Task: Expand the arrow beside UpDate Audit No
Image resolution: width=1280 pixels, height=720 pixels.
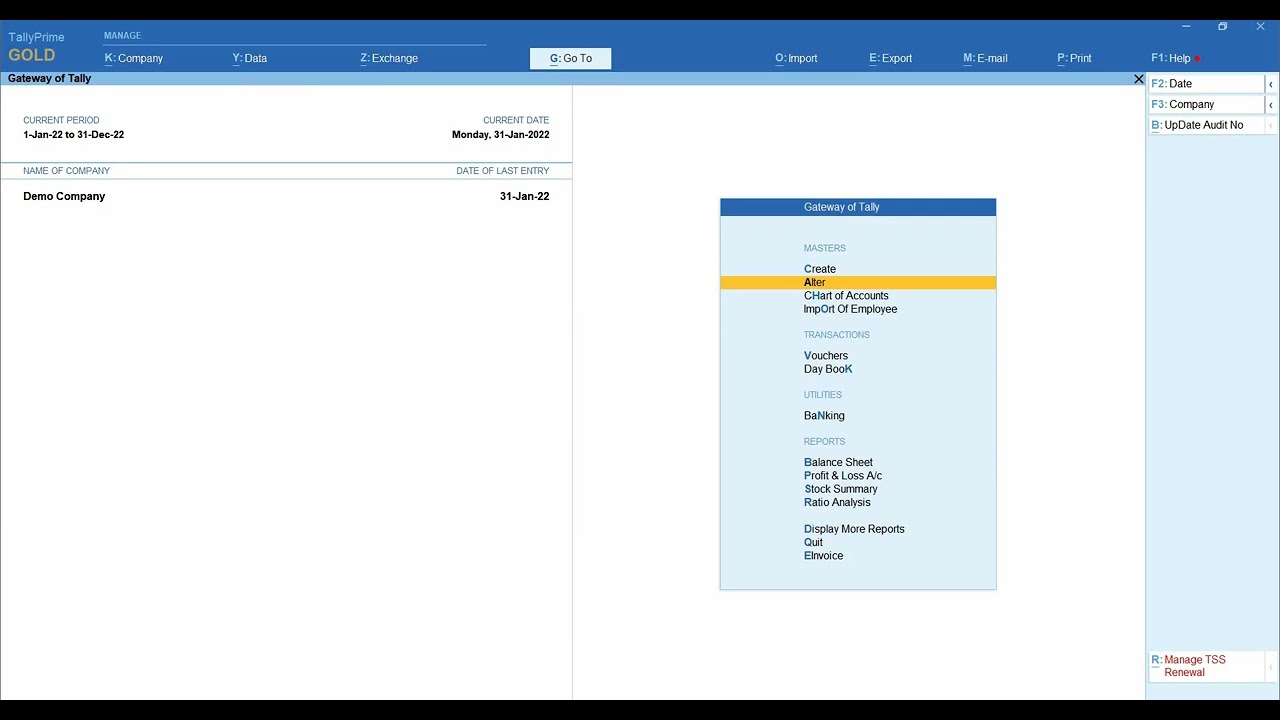Action: (x=1271, y=126)
